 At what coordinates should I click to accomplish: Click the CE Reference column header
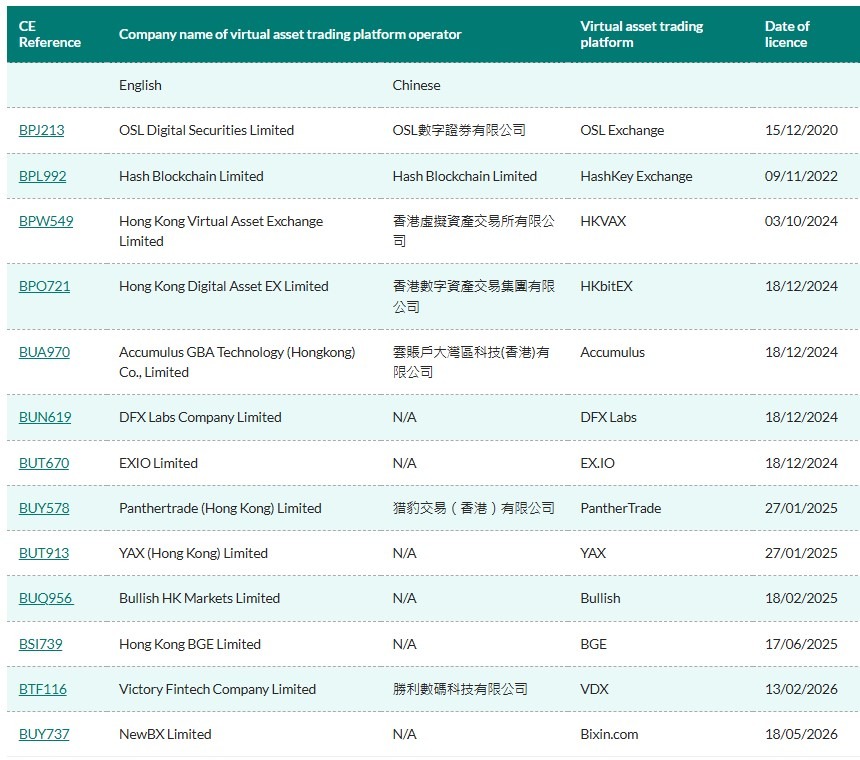point(49,34)
